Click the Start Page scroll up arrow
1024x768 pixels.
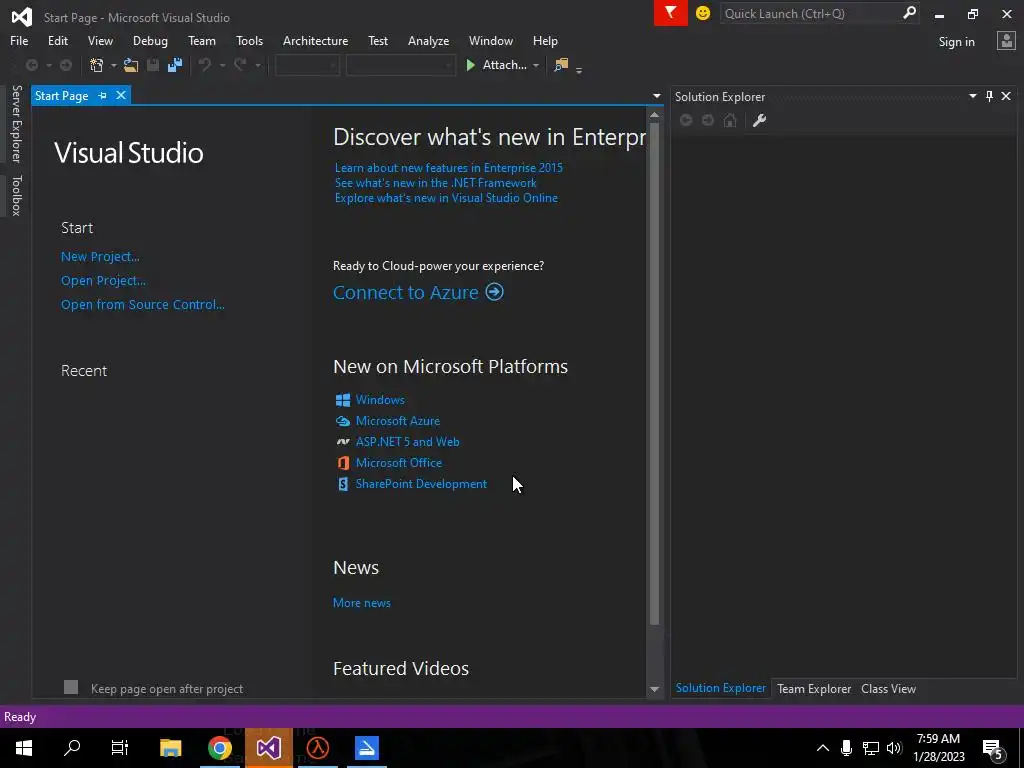pos(654,115)
